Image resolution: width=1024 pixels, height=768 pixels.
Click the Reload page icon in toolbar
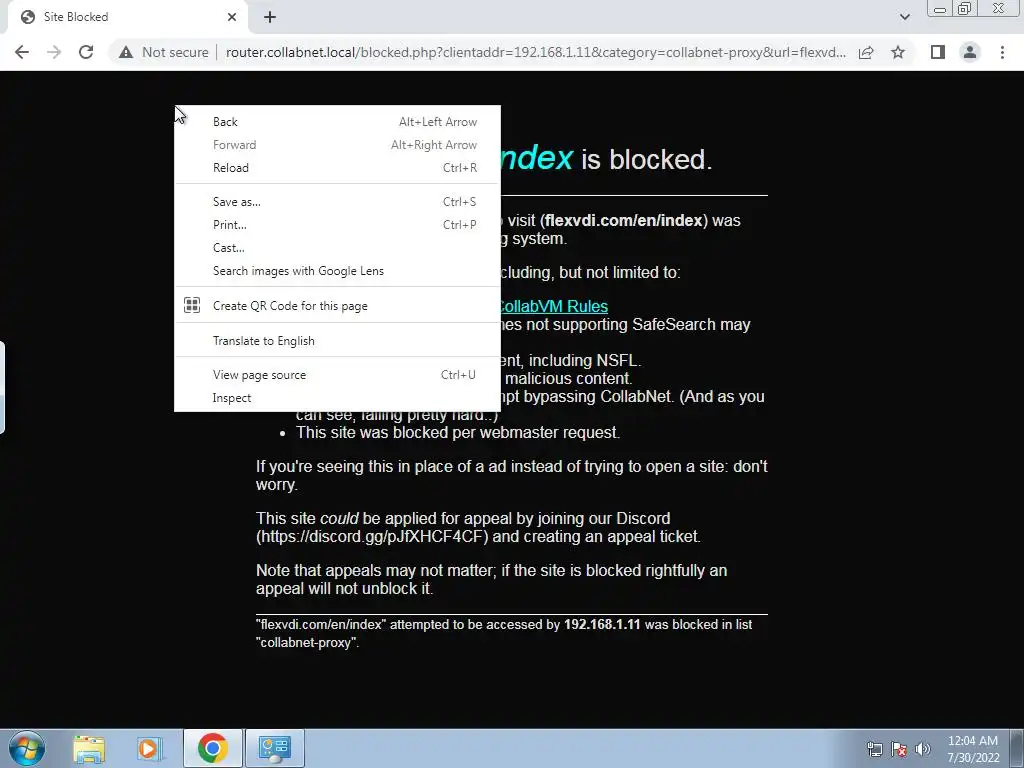[x=86, y=52]
